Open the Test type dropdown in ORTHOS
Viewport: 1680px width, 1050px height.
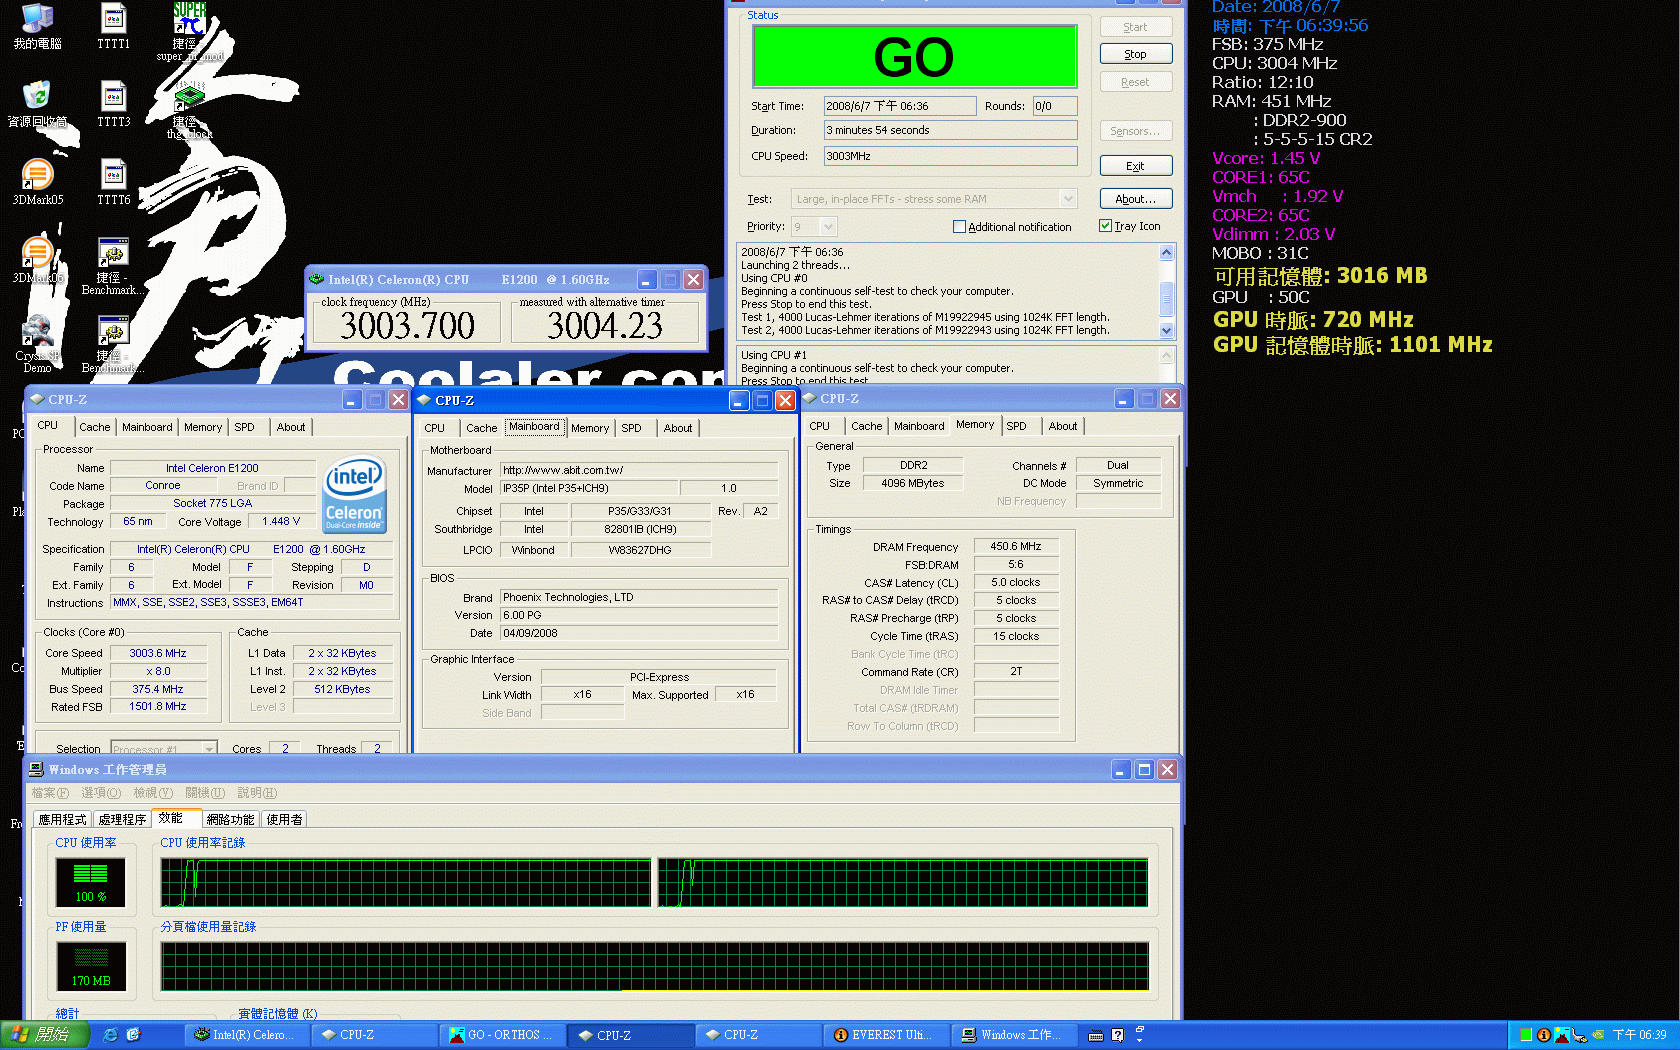pyautogui.click(x=1068, y=199)
